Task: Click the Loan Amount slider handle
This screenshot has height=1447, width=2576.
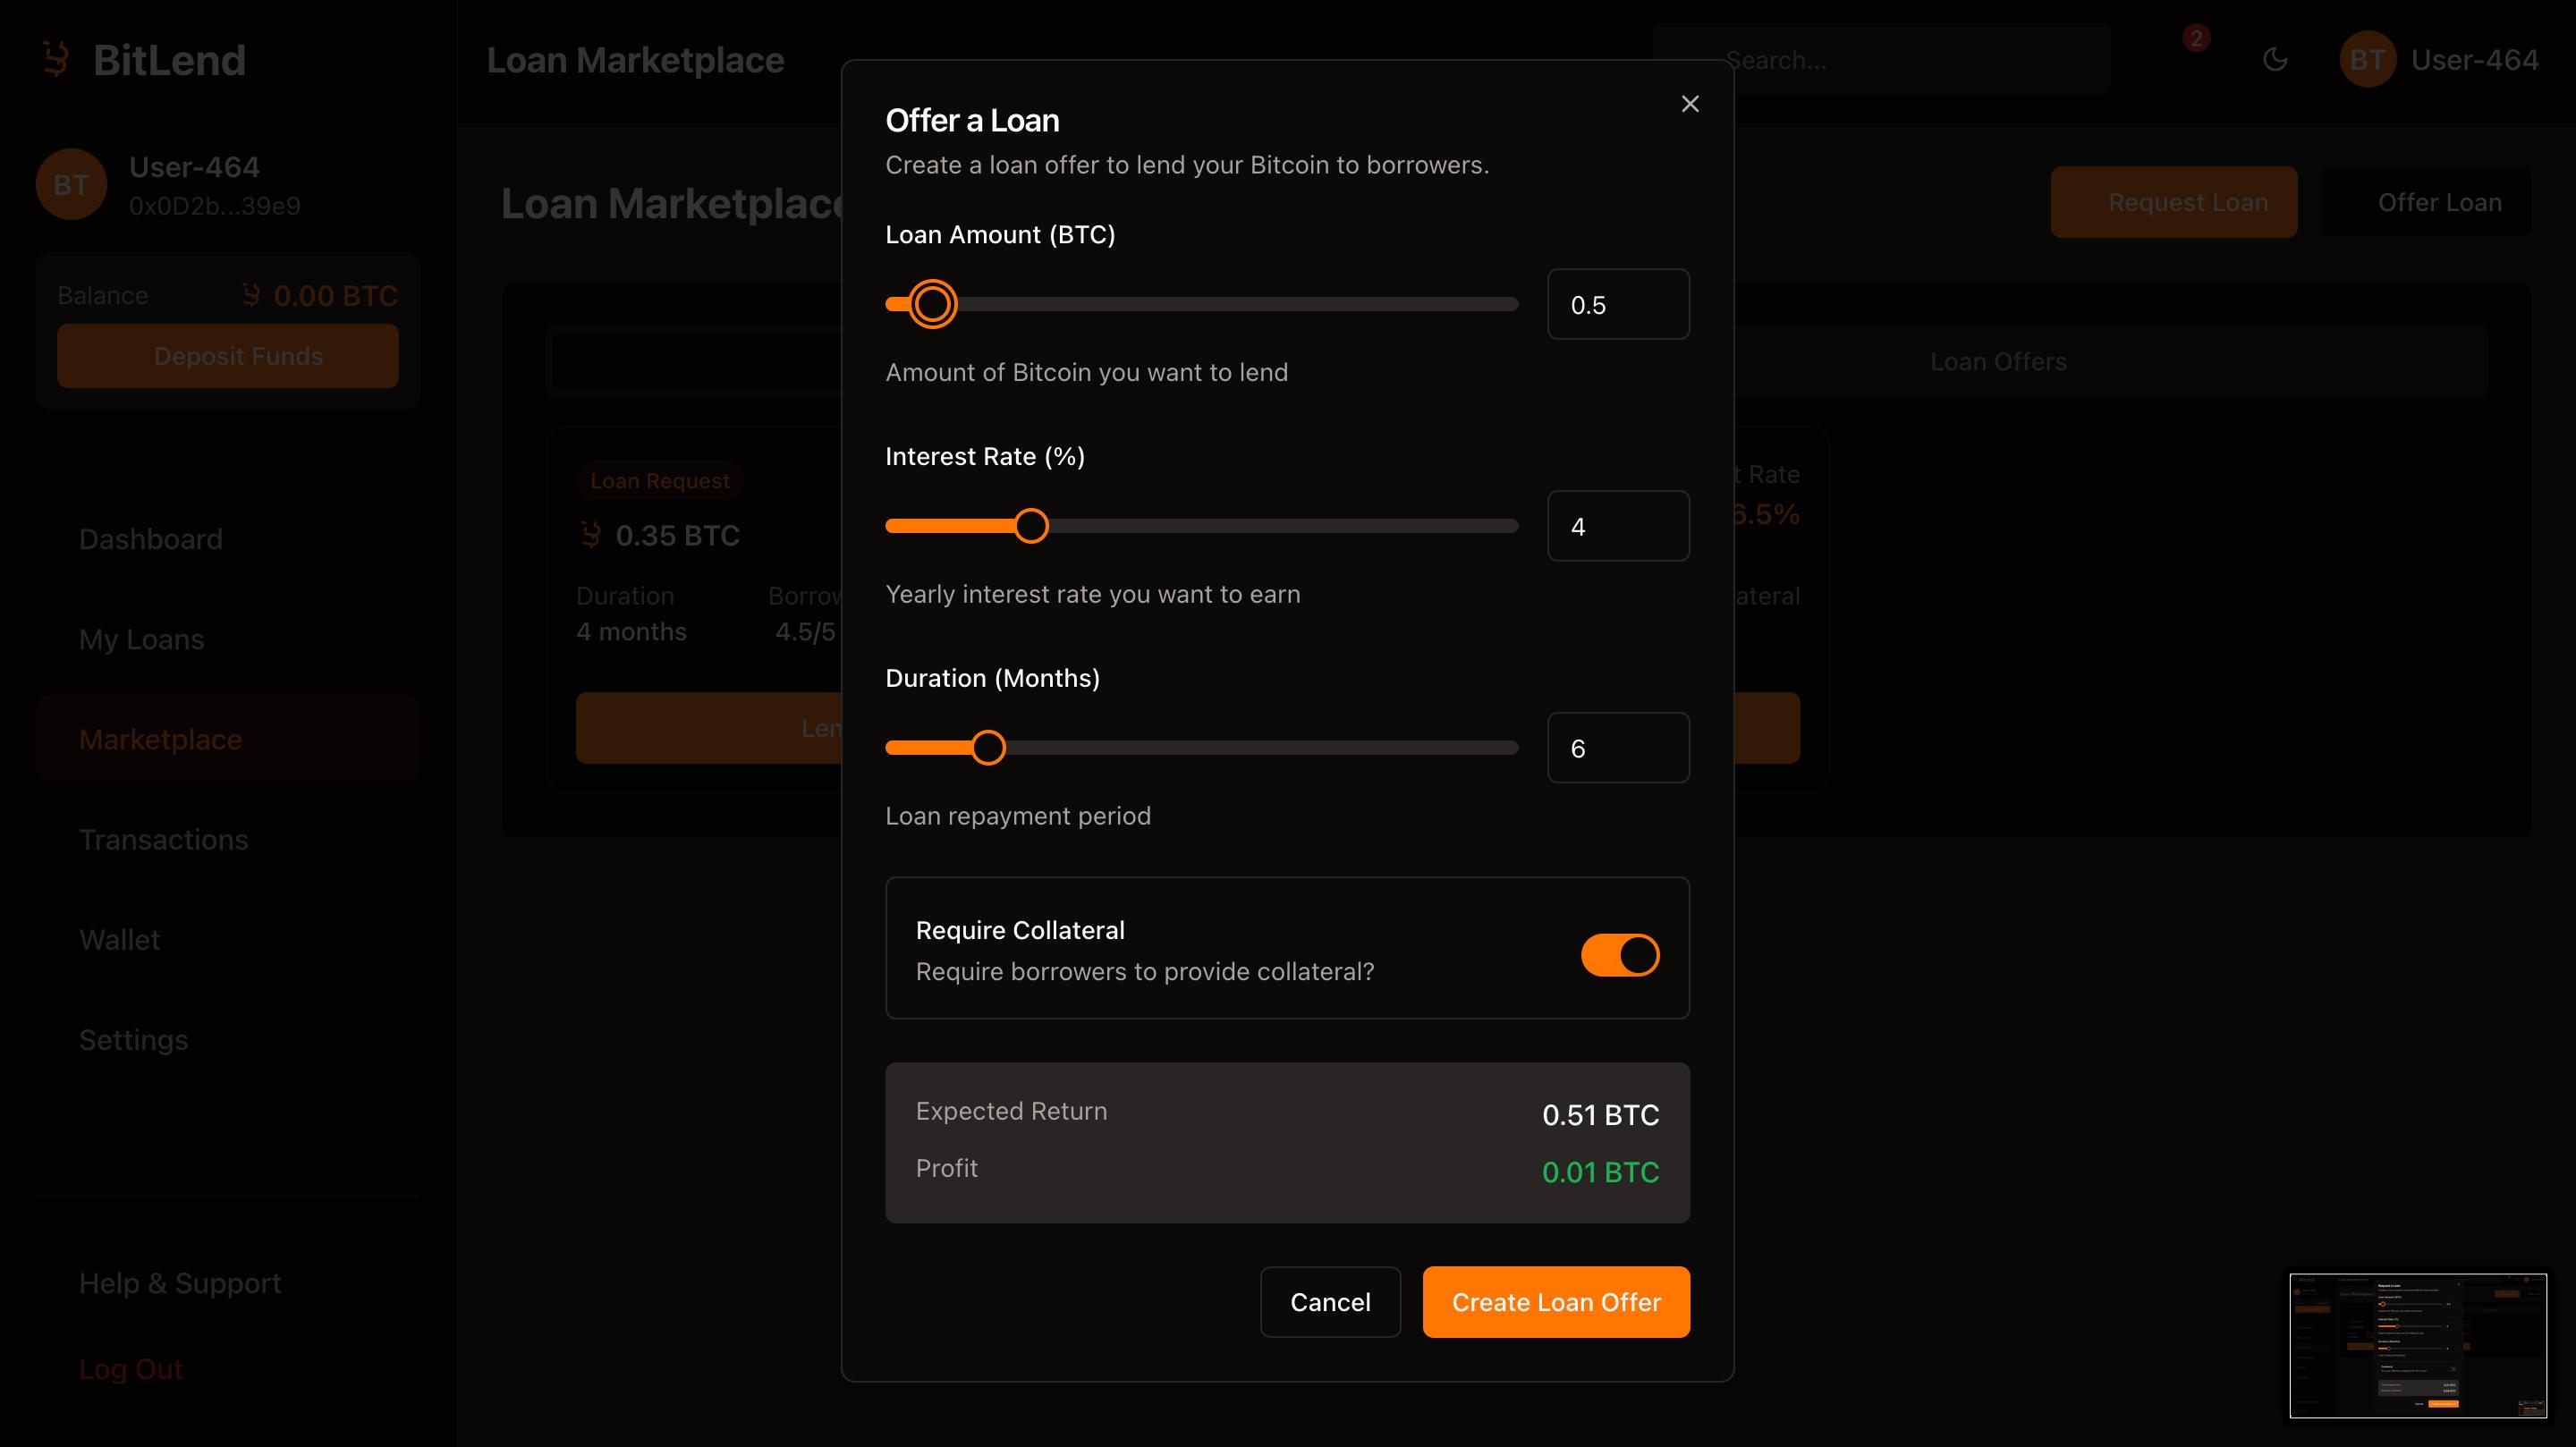Action: (932, 304)
